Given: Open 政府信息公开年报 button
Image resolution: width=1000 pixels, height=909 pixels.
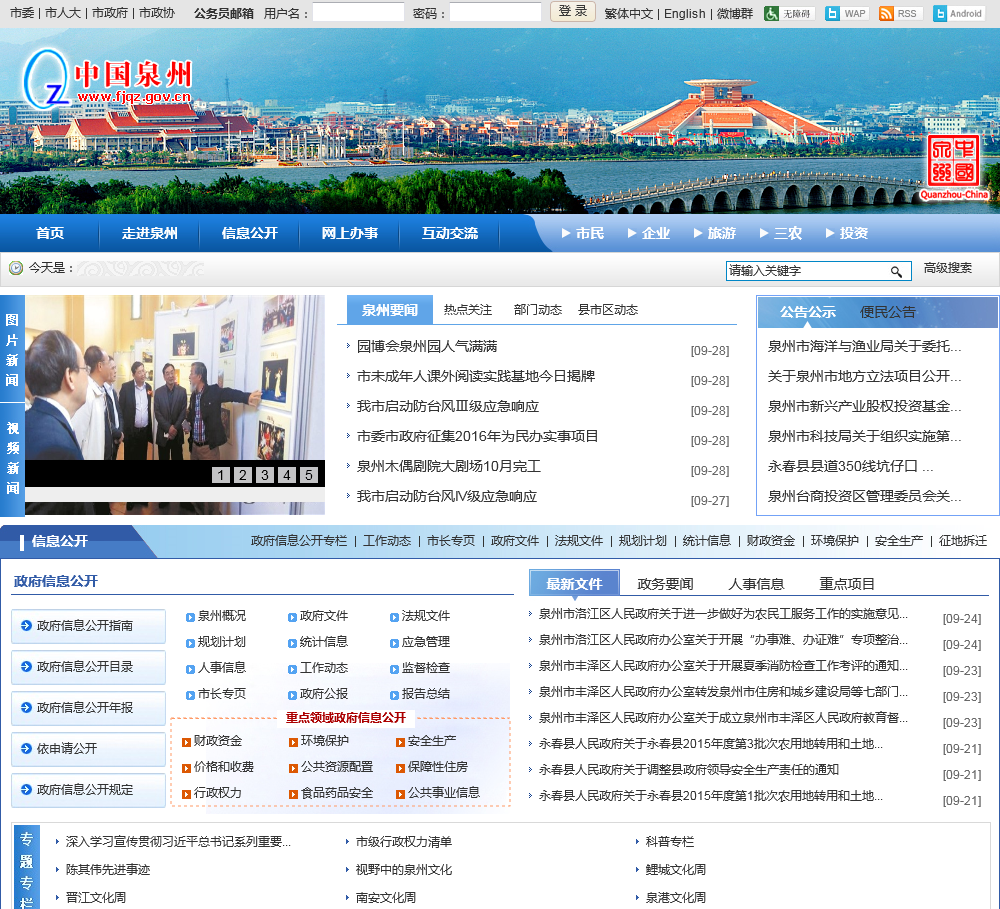Looking at the screenshot, I should (x=89, y=708).
